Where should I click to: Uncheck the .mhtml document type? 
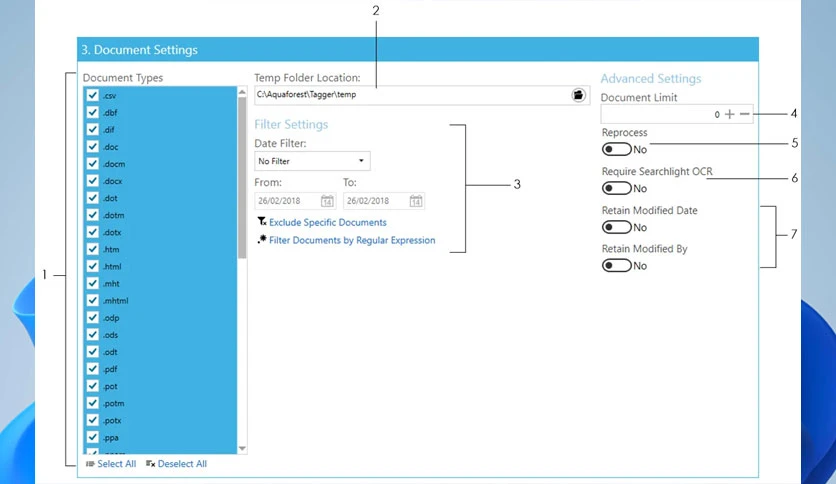point(93,300)
